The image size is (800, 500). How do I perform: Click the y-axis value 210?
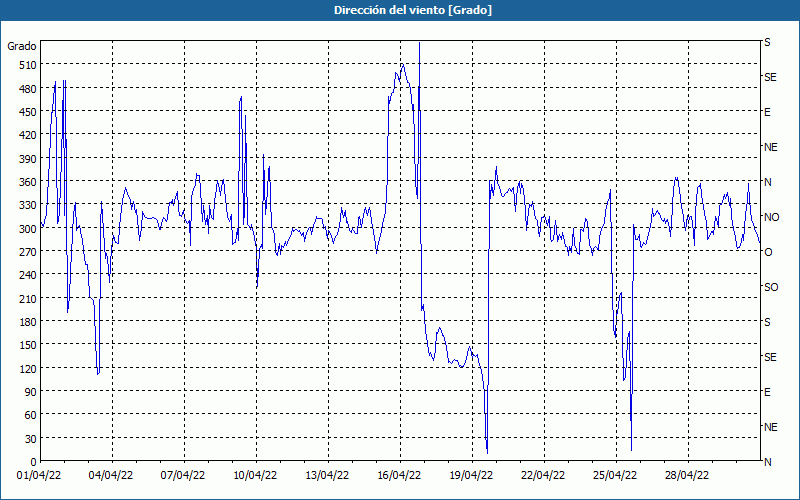tap(28, 298)
